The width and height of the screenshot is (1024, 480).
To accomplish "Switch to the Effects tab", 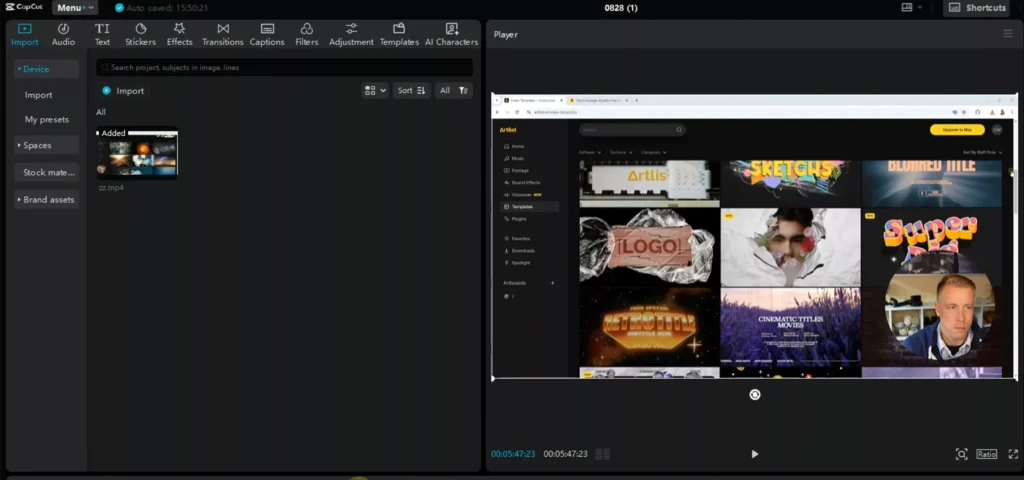I will 180,35.
